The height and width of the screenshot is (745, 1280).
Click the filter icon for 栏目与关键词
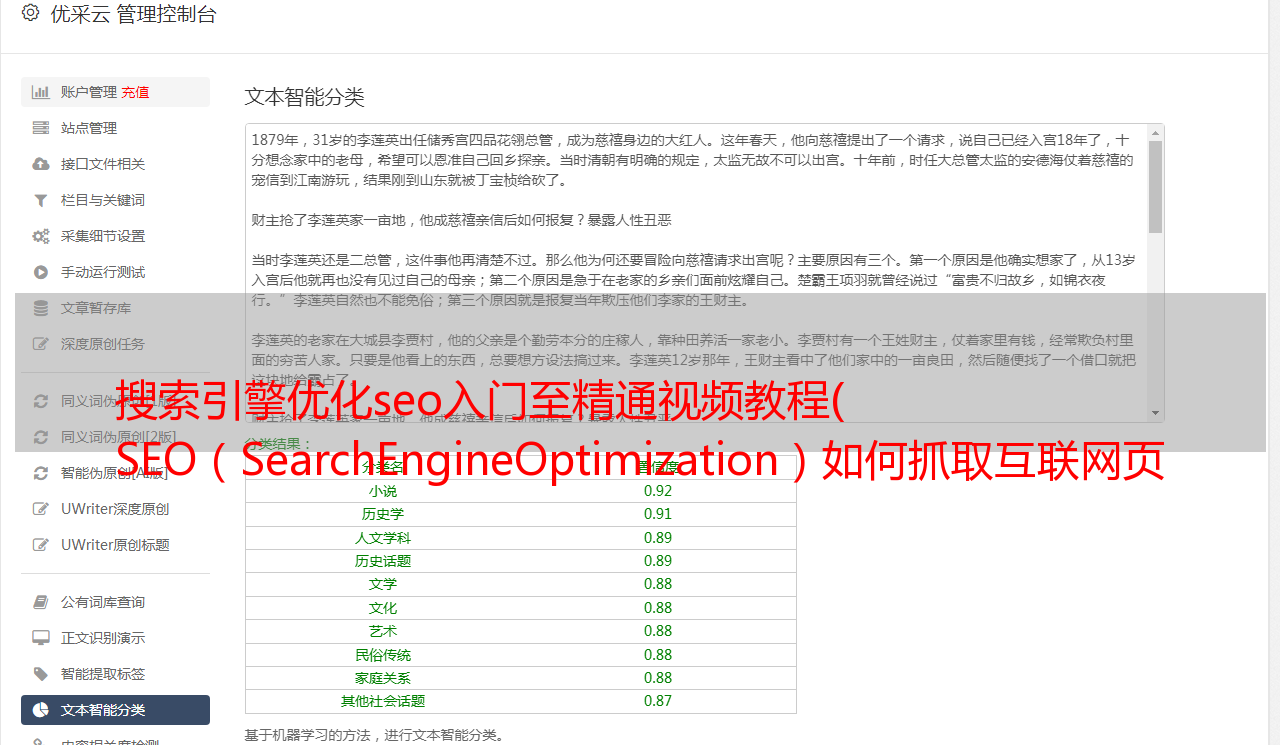40,200
